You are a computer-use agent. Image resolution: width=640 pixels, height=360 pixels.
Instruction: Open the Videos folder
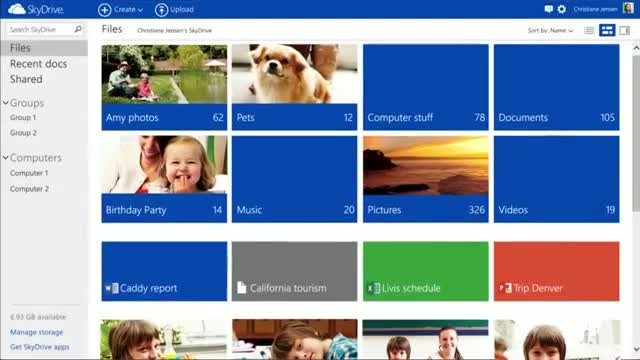[x=556, y=179]
